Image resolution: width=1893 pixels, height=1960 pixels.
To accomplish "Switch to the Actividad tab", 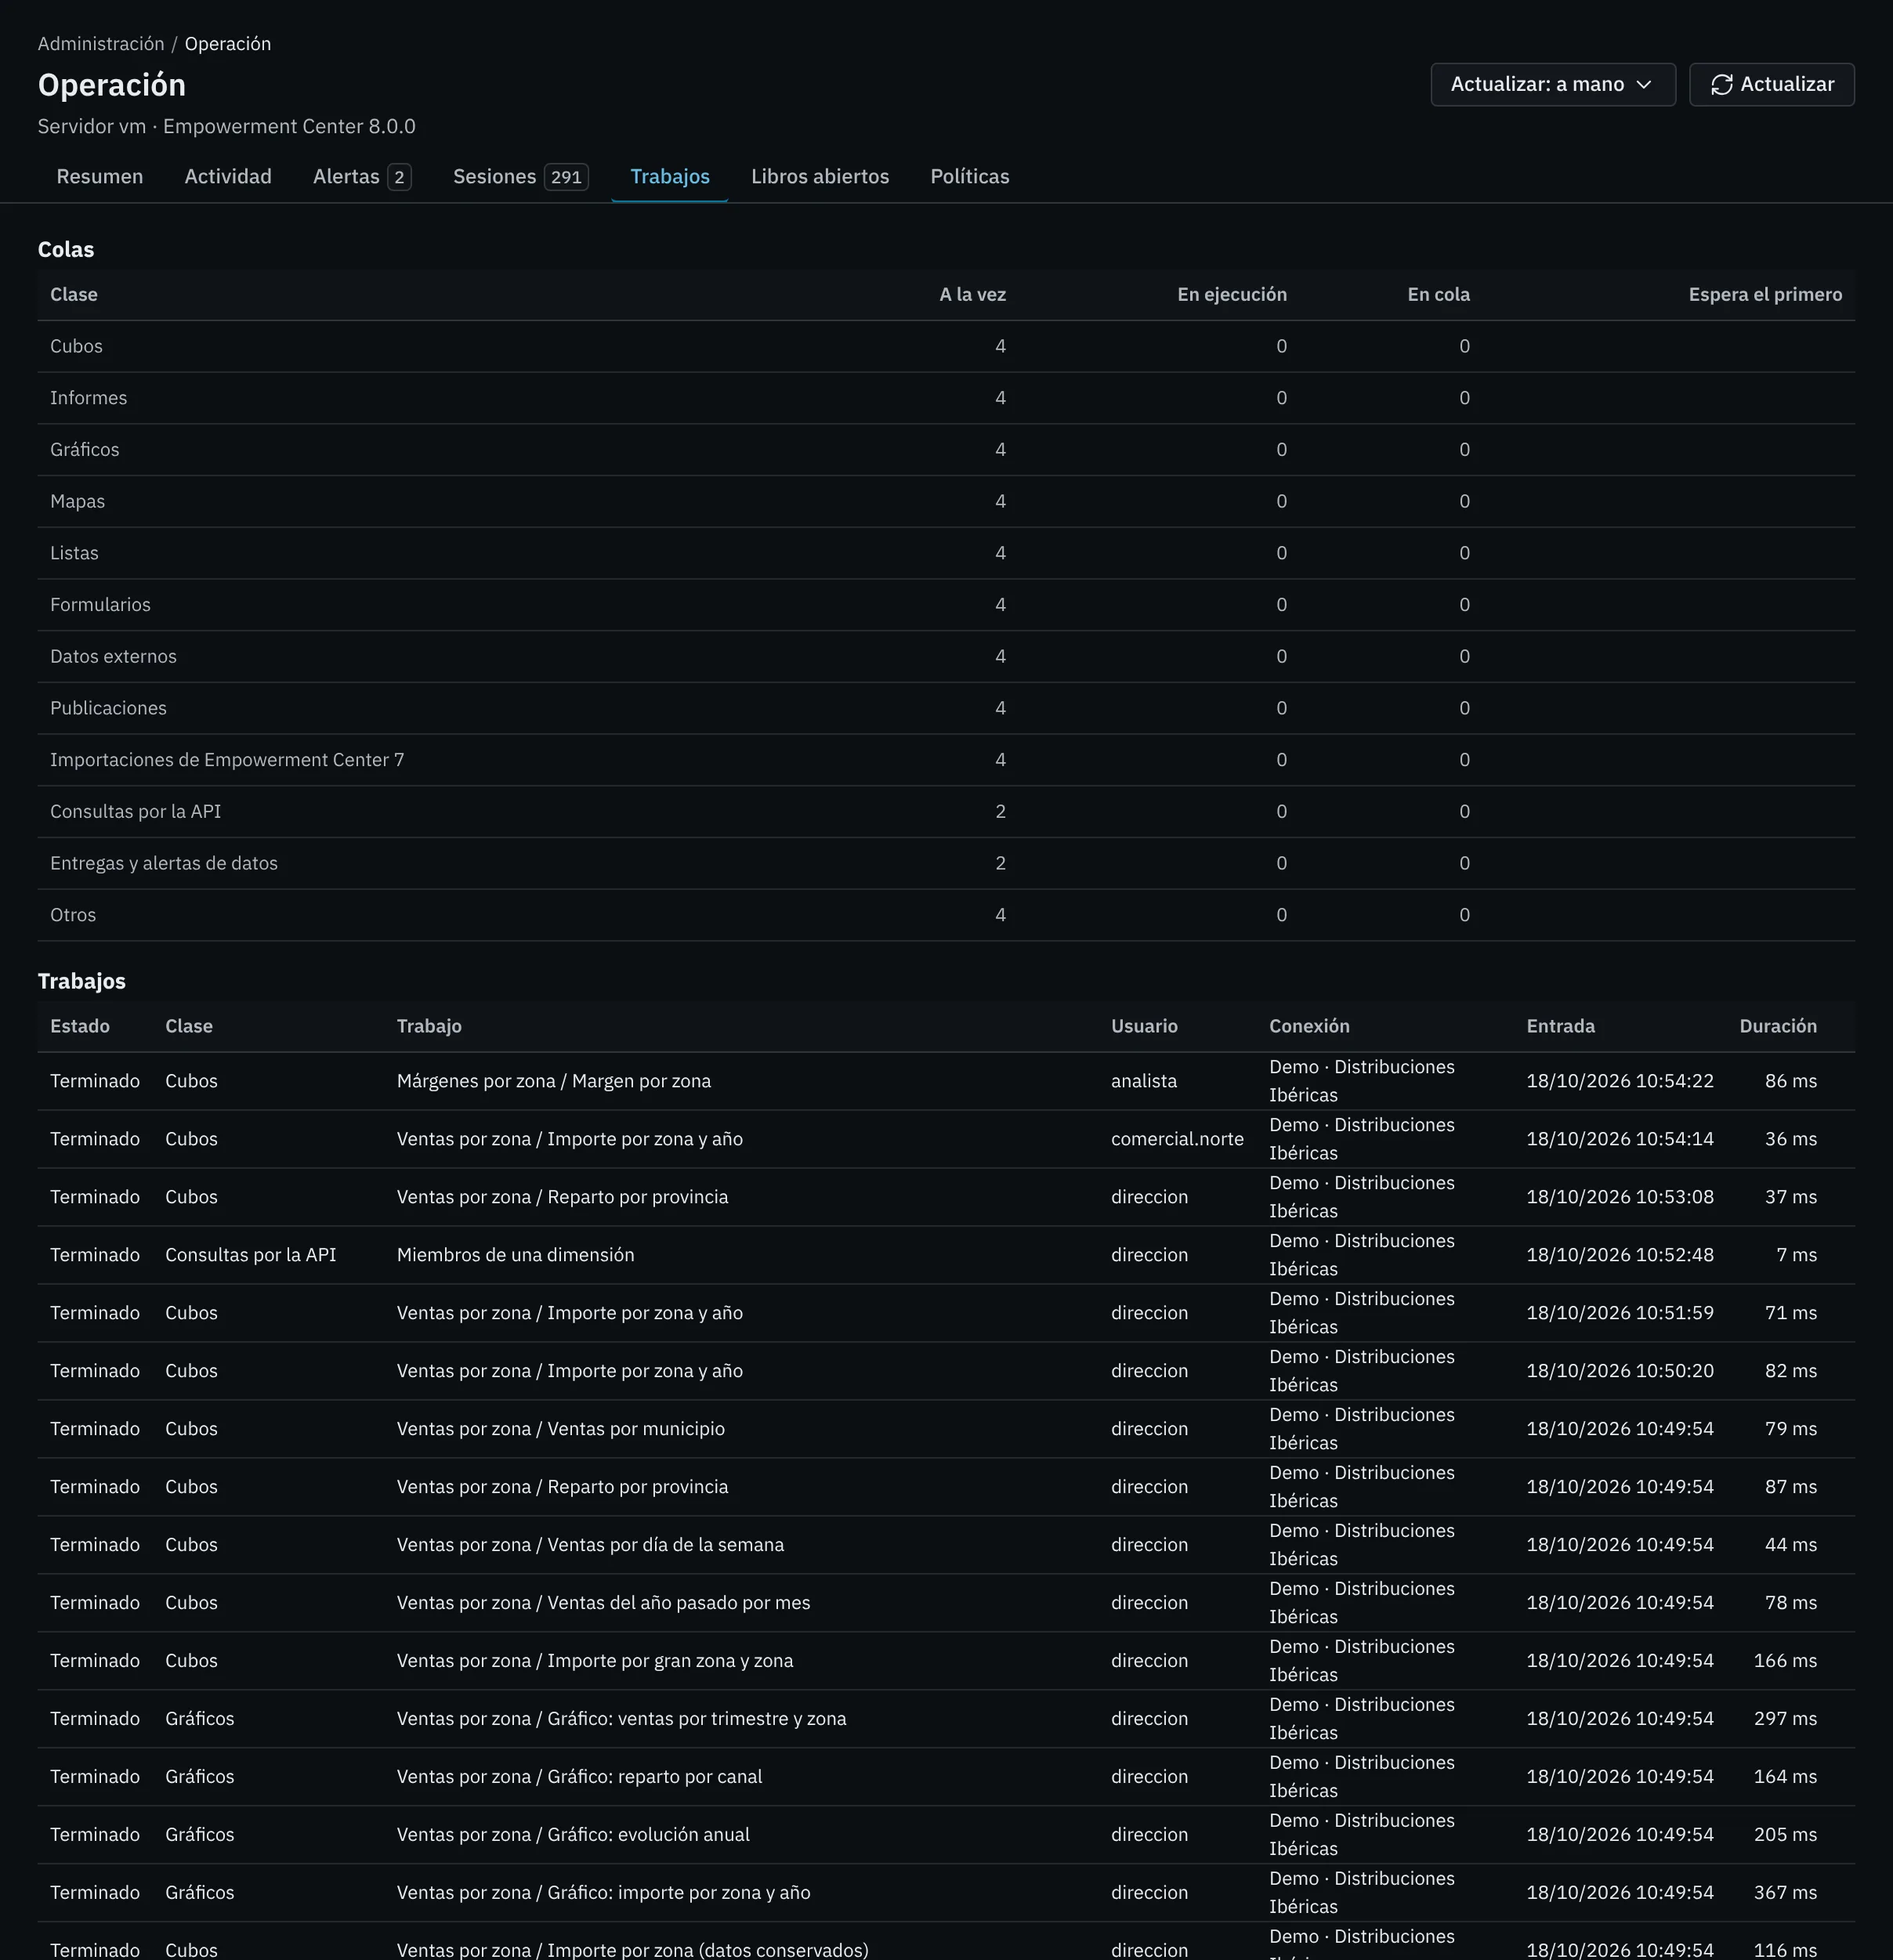I will click(228, 177).
